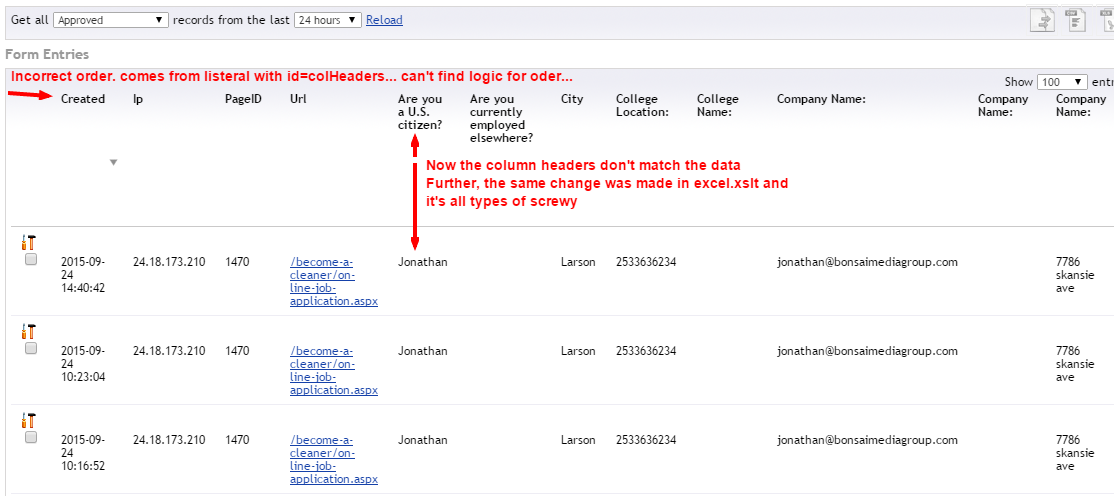The height and width of the screenshot is (496, 1114).
Task: Sort by the Created column header
Action: pyautogui.click(x=82, y=99)
